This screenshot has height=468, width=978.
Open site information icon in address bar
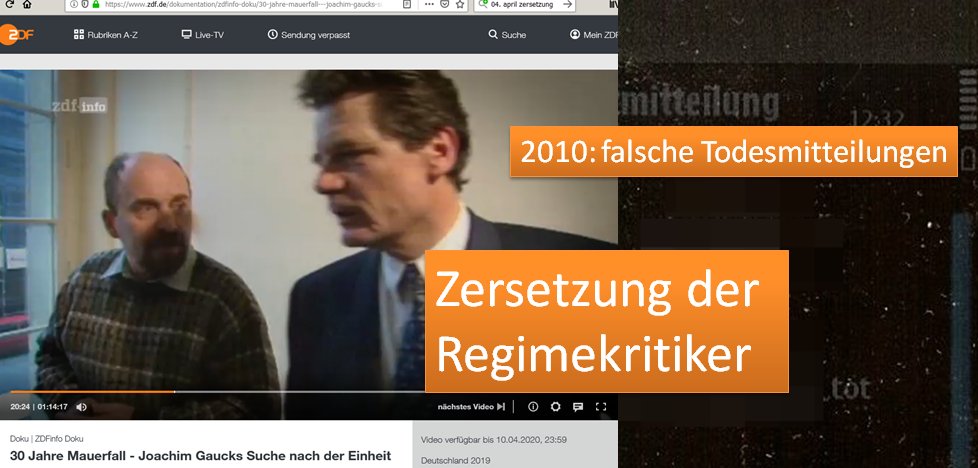[74, 4]
